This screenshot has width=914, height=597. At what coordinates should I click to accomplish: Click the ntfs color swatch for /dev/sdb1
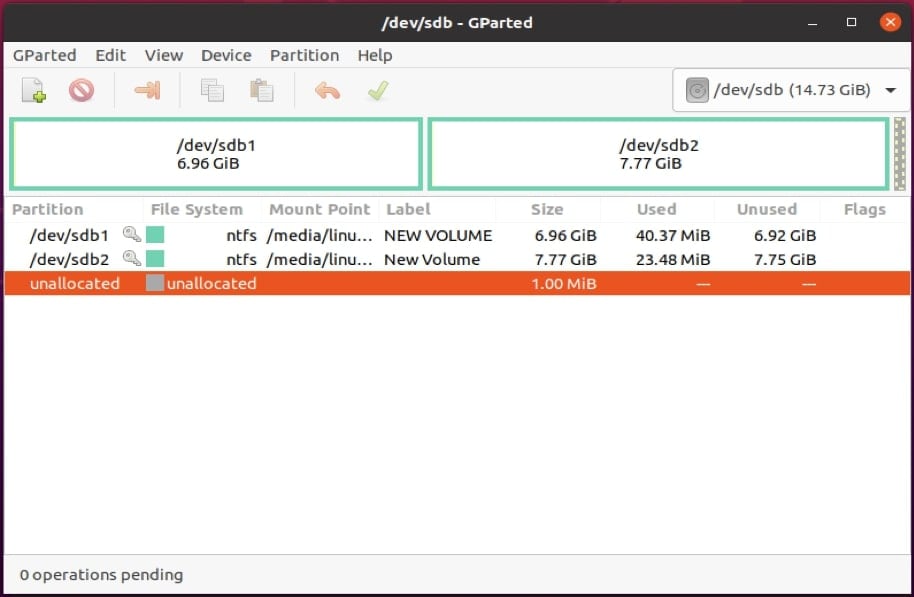pyautogui.click(x=155, y=235)
